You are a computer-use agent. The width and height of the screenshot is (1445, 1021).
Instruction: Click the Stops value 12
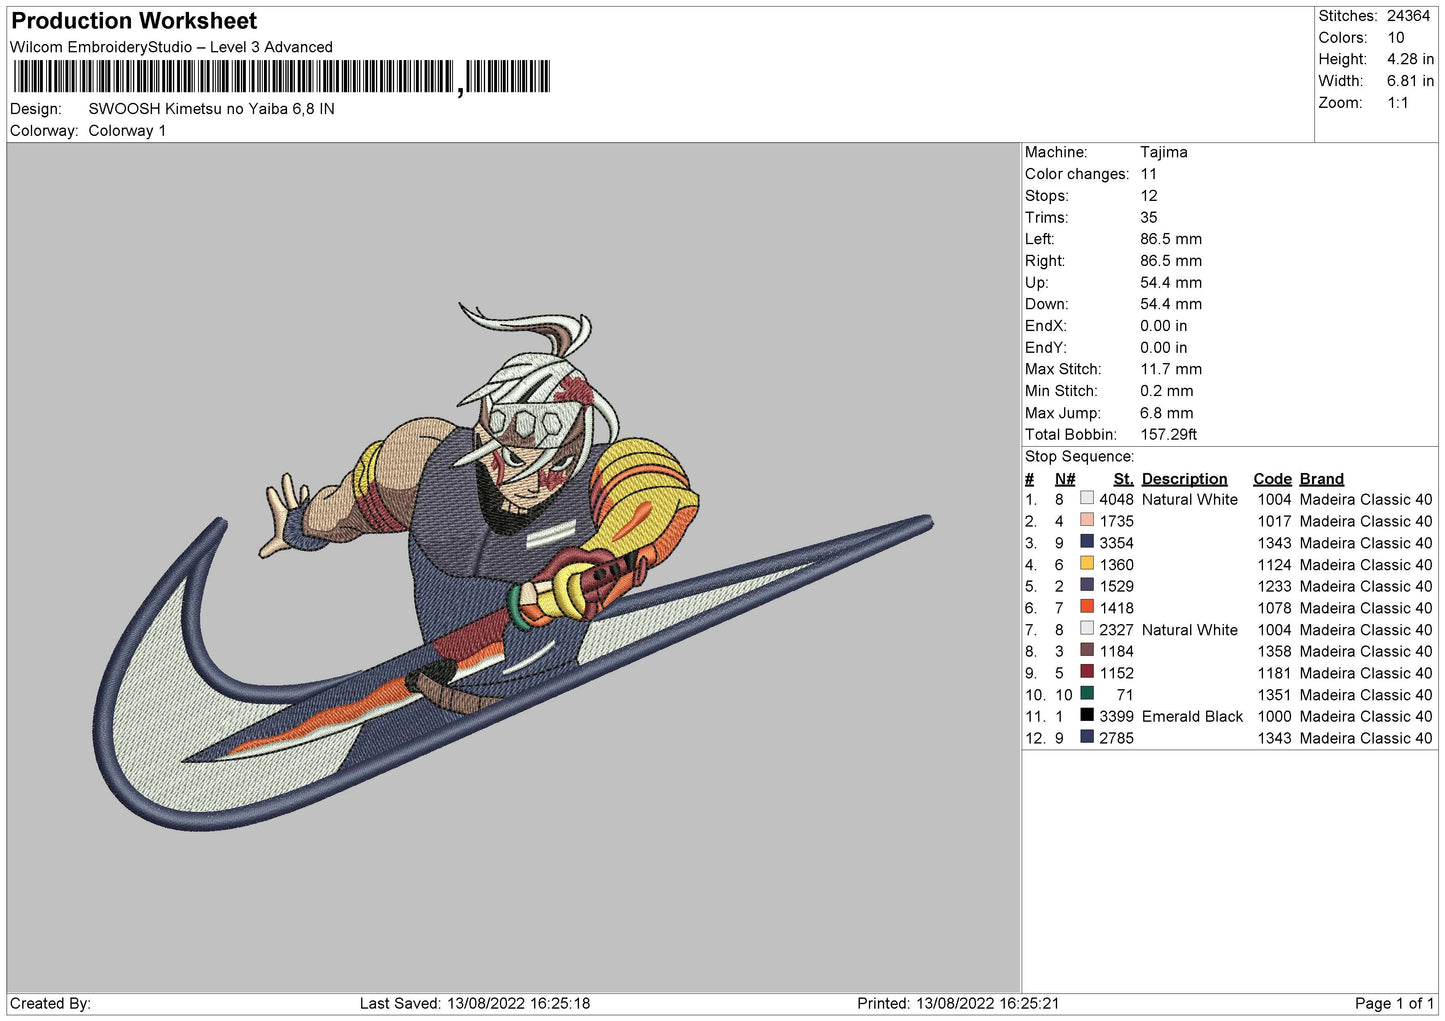point(1149,196)
